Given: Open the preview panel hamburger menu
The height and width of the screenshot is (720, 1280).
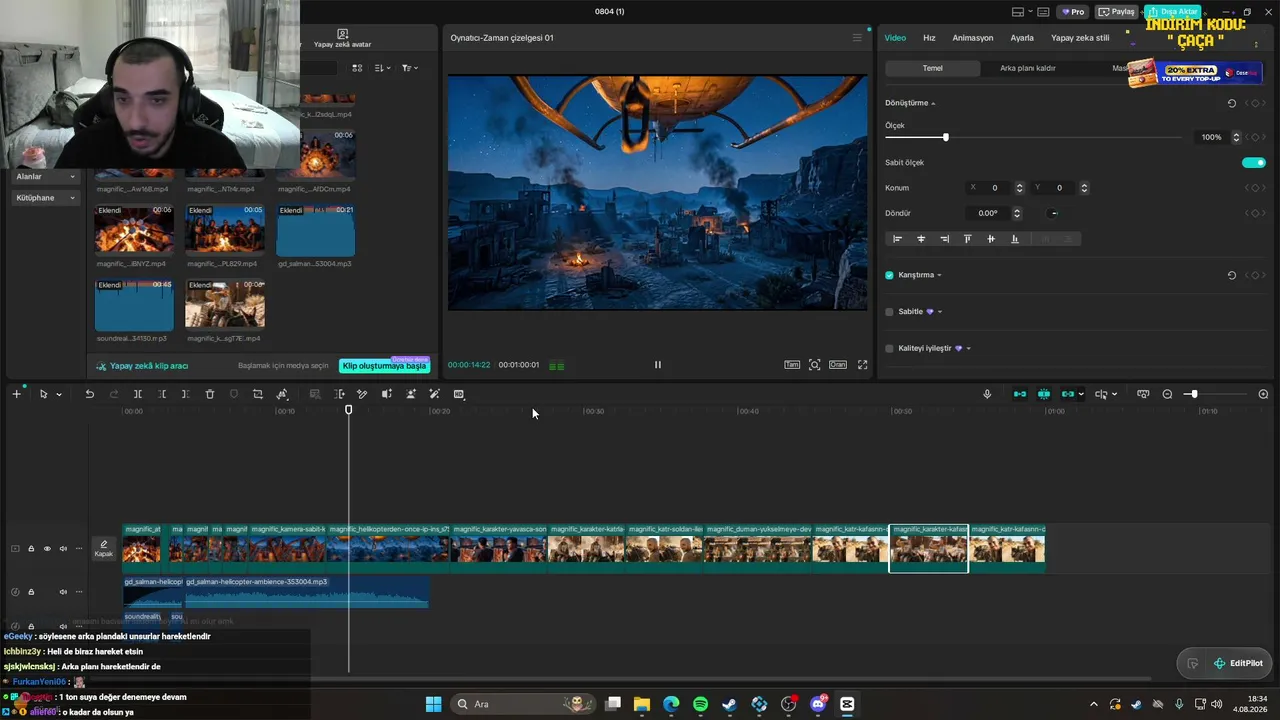Looking at the screenshot, I should pyautogui.click(x=857, y=38).
